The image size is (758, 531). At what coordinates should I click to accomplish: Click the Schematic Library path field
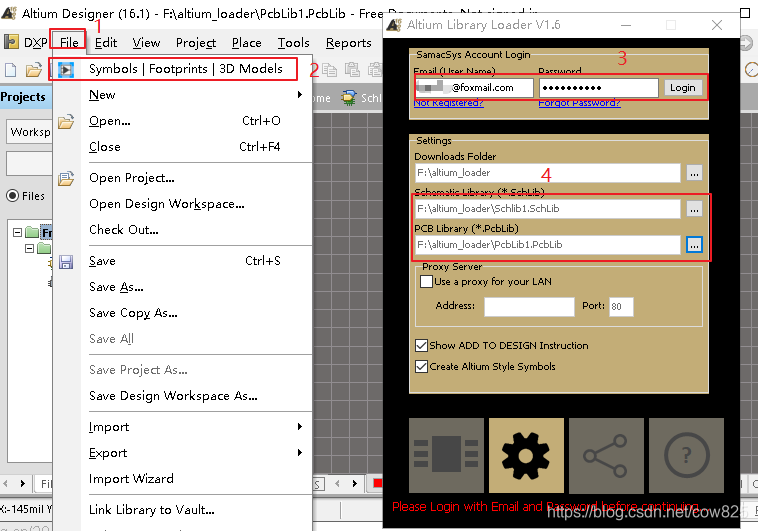click(x=547, y=209)
